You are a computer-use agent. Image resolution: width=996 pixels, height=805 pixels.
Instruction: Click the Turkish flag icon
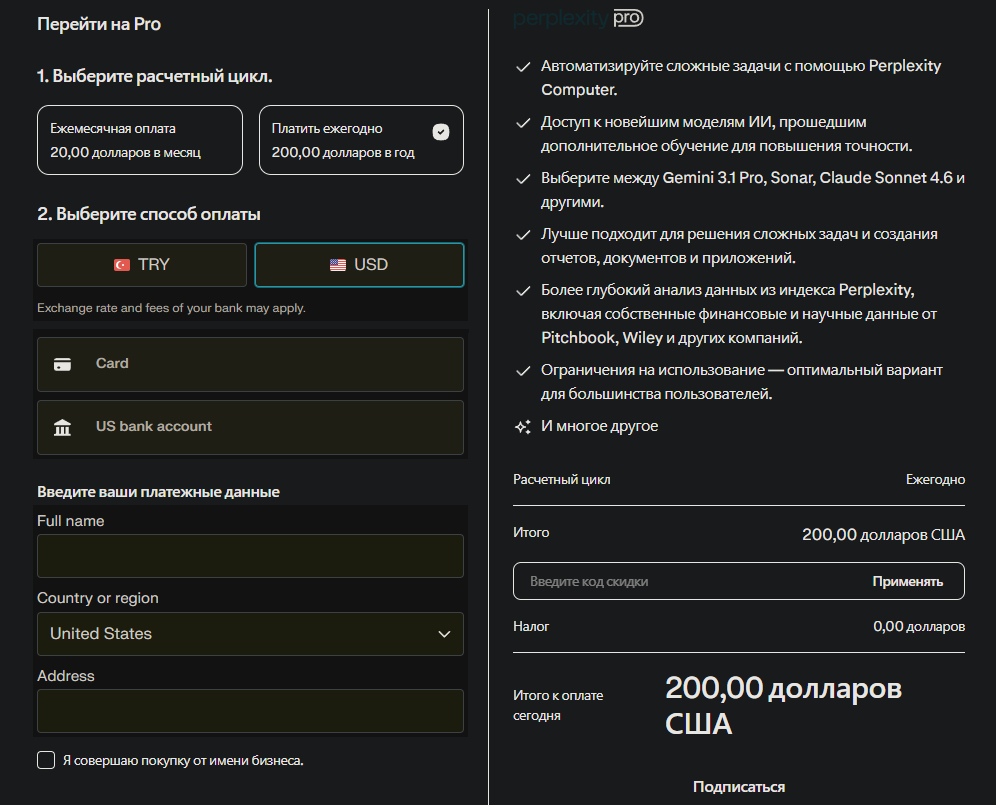(122, 265)
